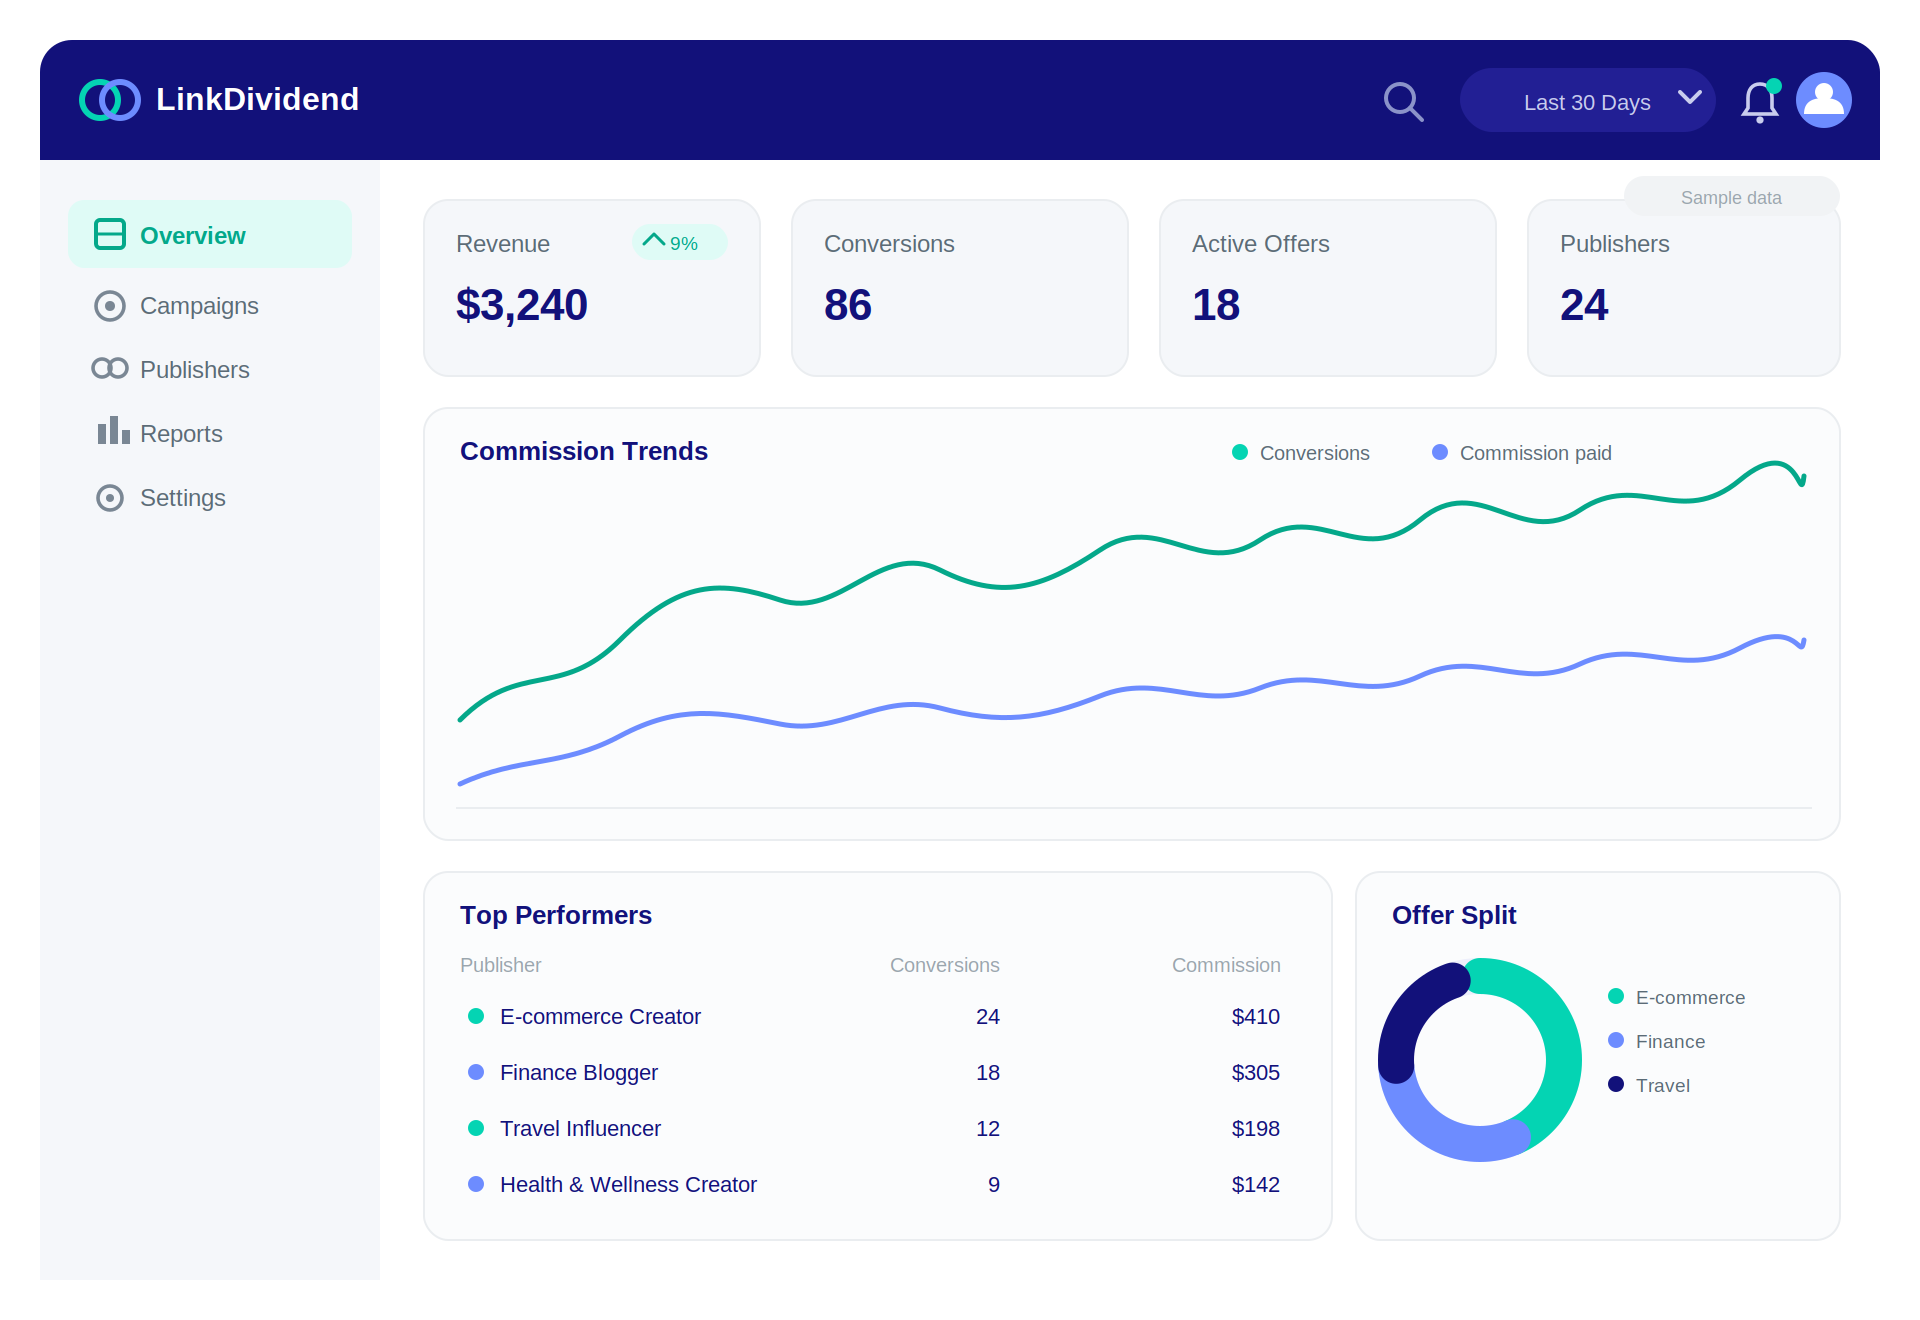Open the Revenue $3,240 card

592,288
